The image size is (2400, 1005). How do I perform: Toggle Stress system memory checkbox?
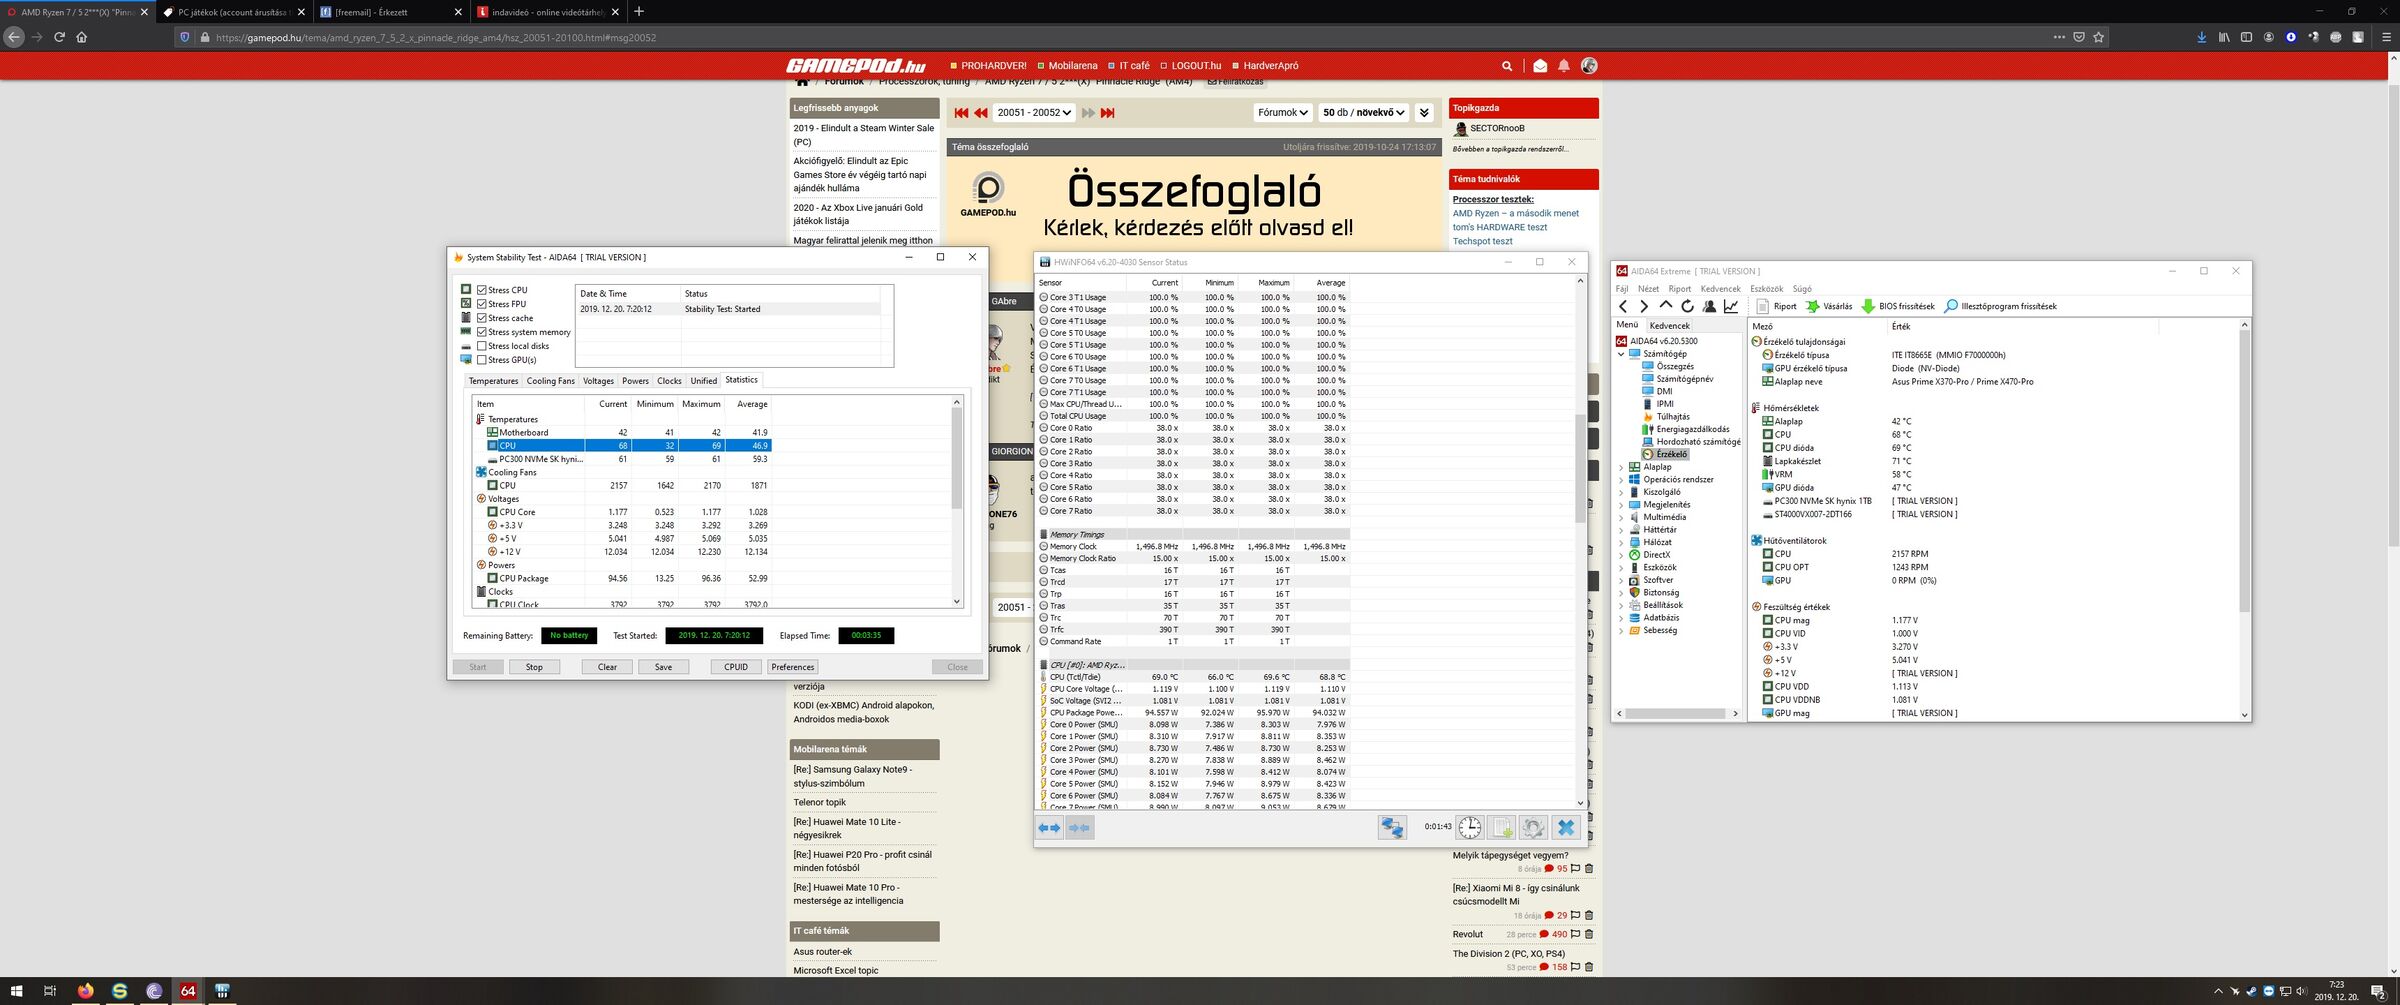[482, 332]
